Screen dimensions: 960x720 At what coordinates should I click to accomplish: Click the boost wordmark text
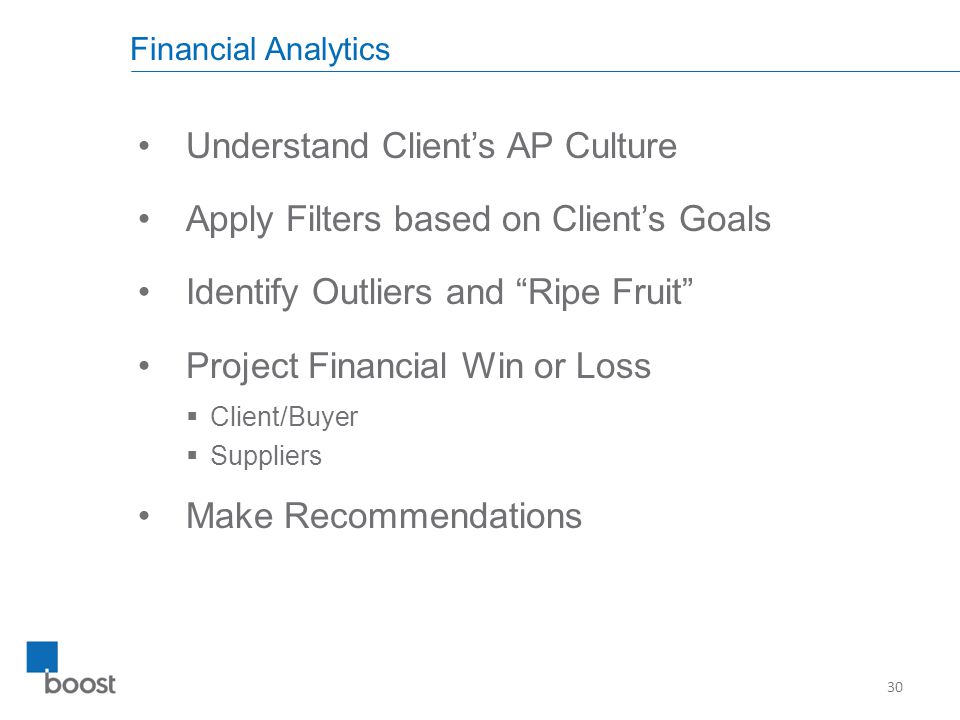80,683
